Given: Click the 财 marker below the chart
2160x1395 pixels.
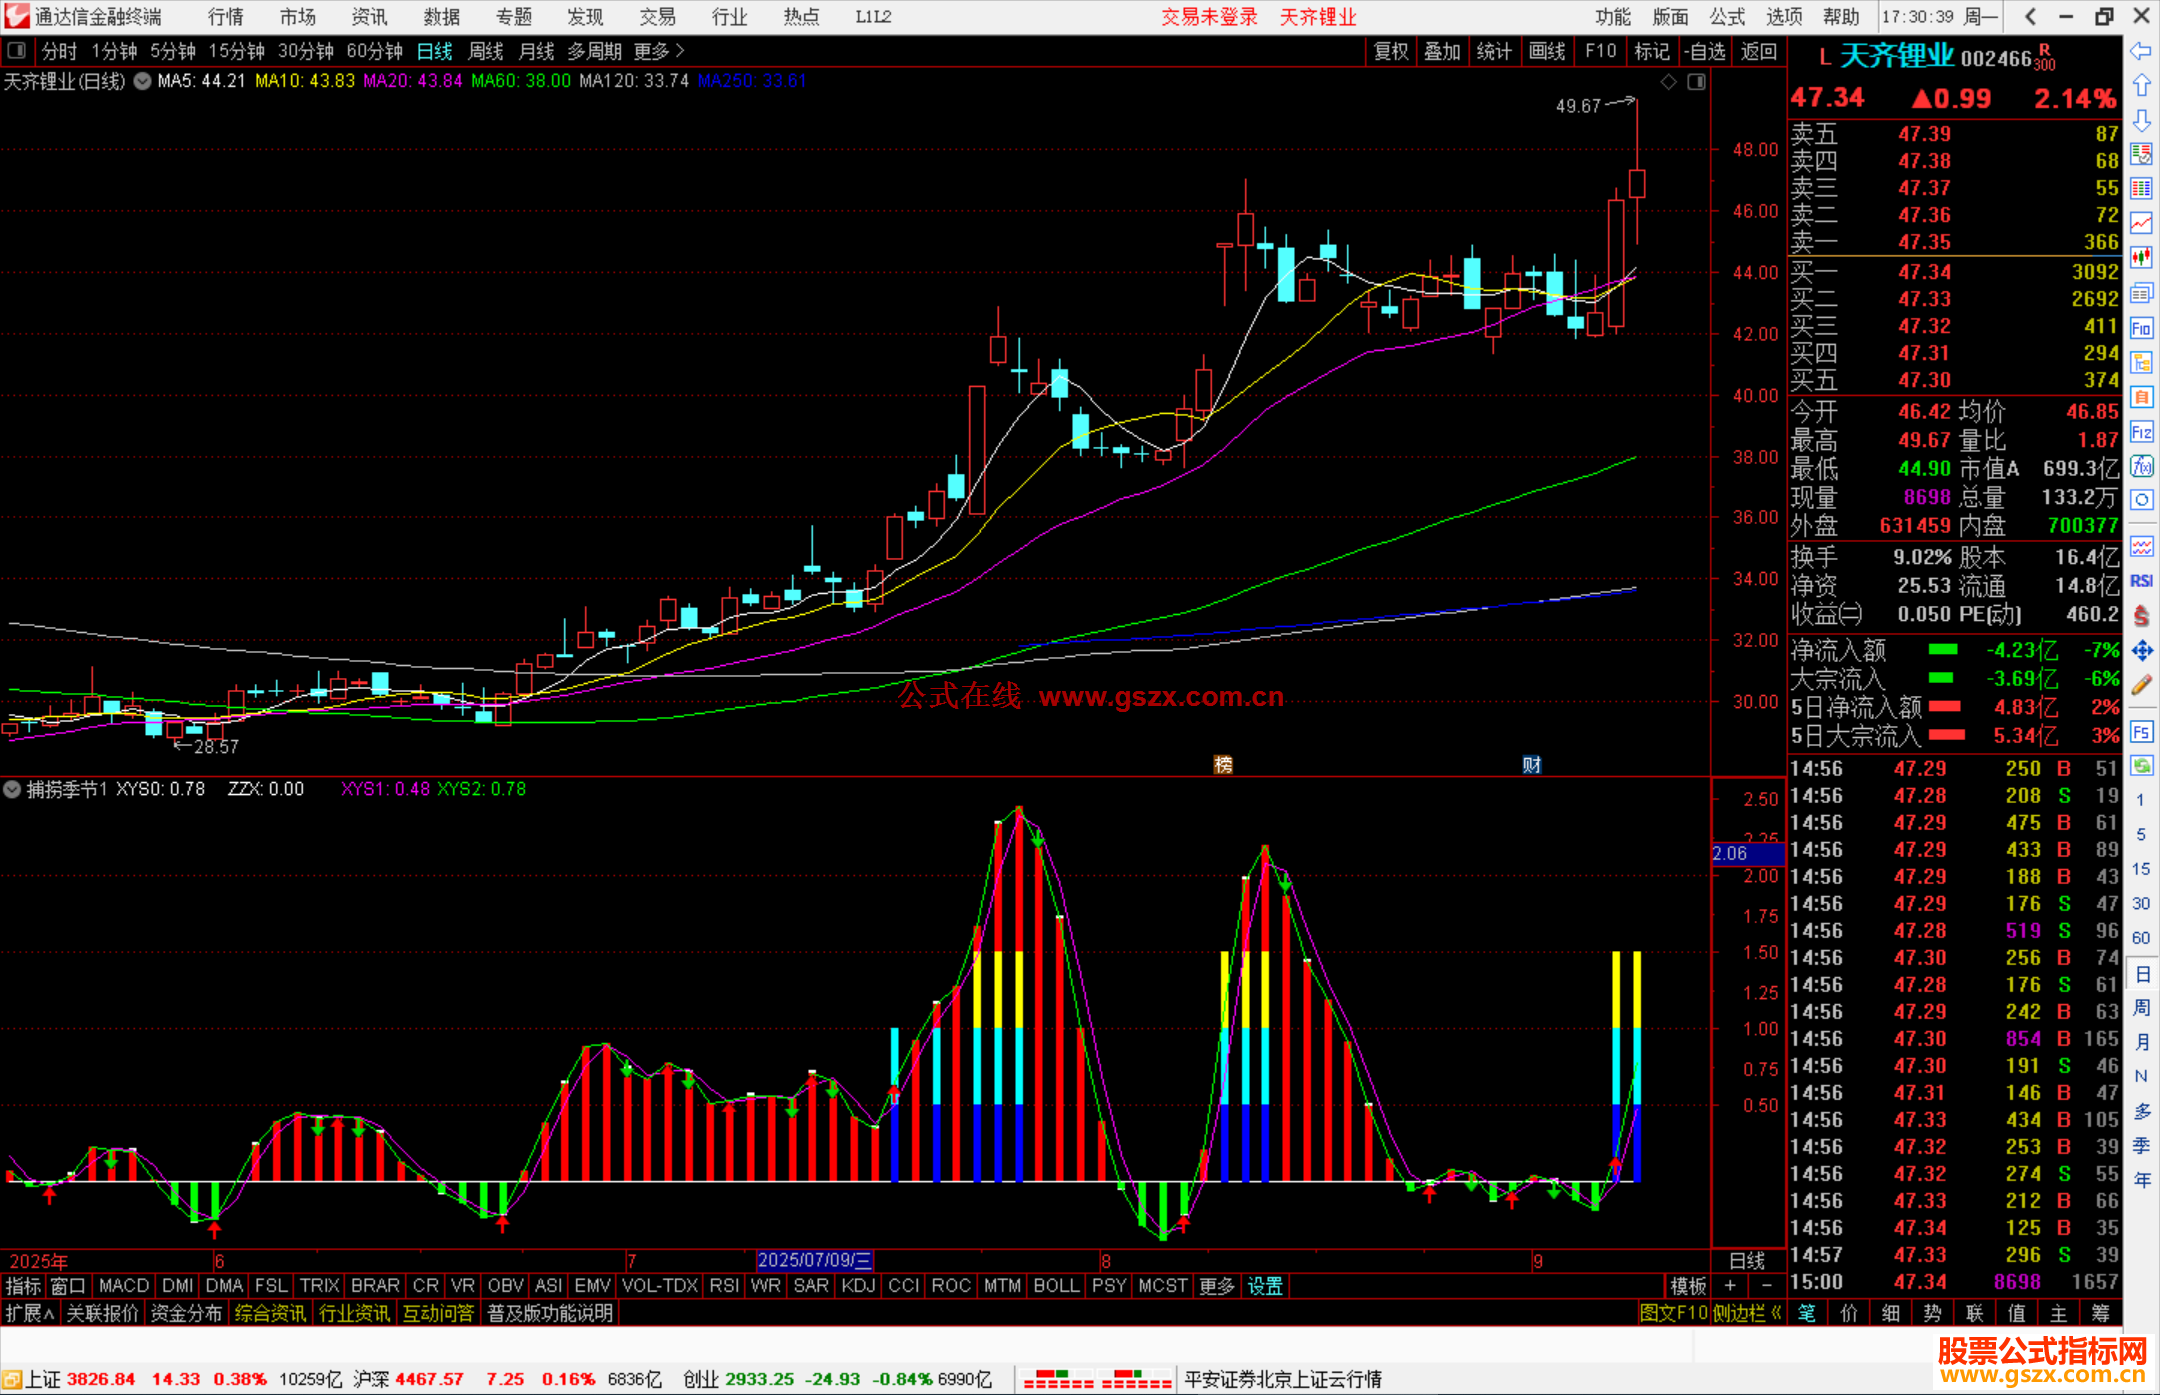Looking at the screenshot, I should [1532, 765].
